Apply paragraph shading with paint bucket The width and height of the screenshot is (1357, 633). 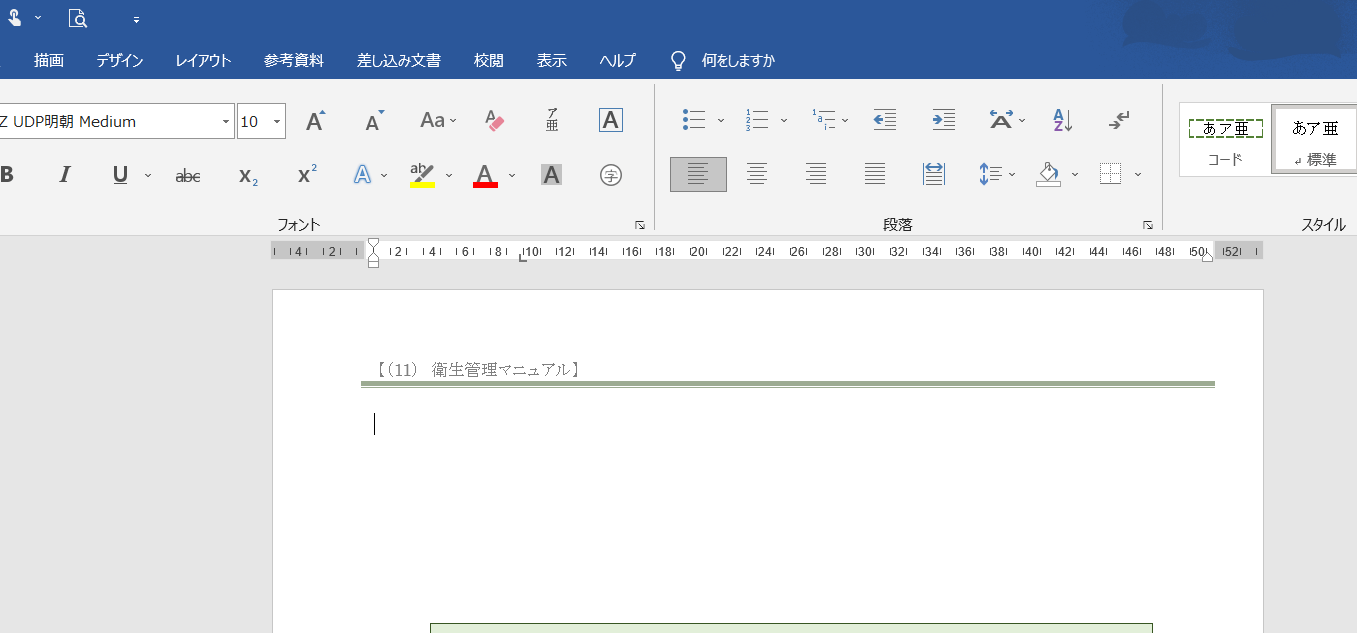(x=1048, y=174)
